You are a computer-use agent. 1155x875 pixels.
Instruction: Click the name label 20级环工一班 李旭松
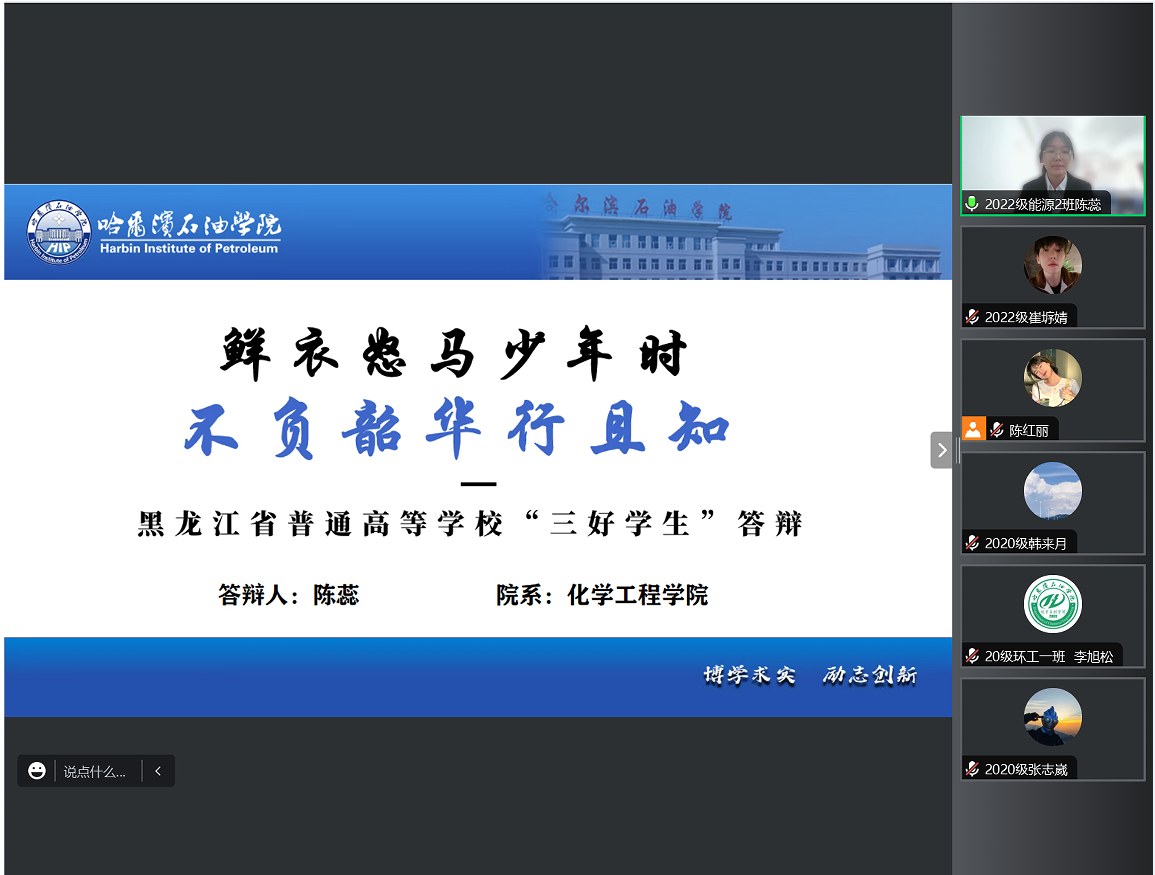point(1048,656)
